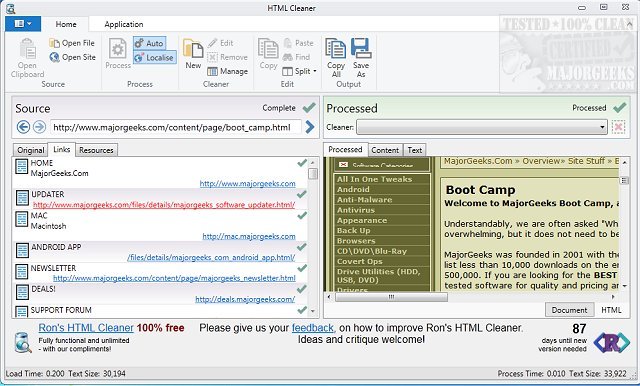Click the links list vertical scrollbar thumb
640x386 pixels.
click(x=313, y=173)
